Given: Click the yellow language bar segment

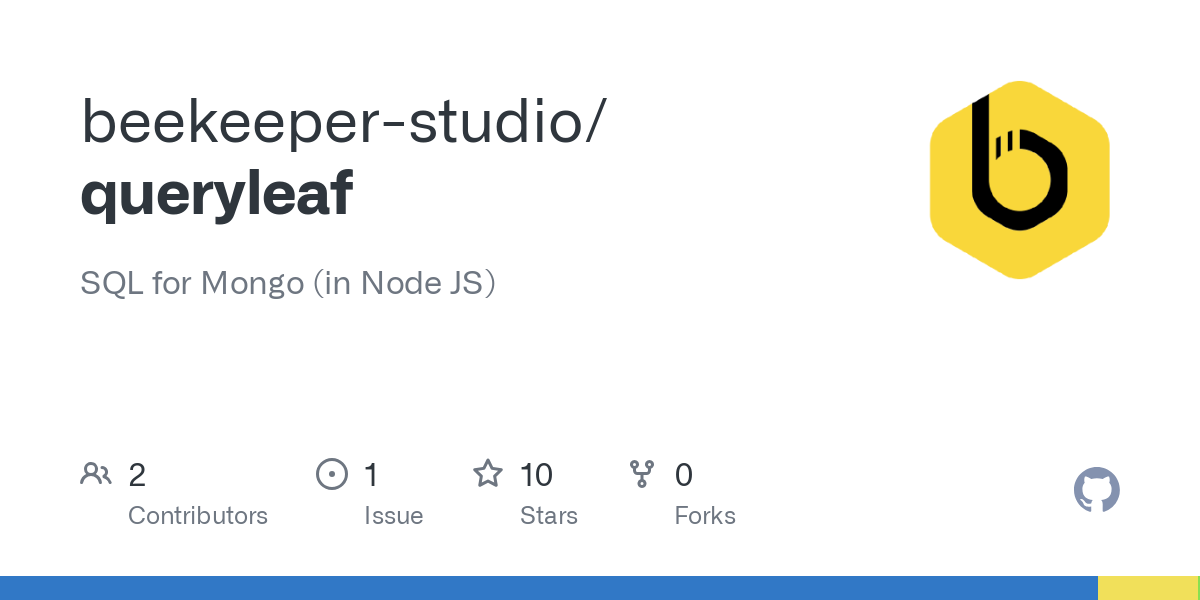Looking at the screenshot, I should (x=1148, y=588).
